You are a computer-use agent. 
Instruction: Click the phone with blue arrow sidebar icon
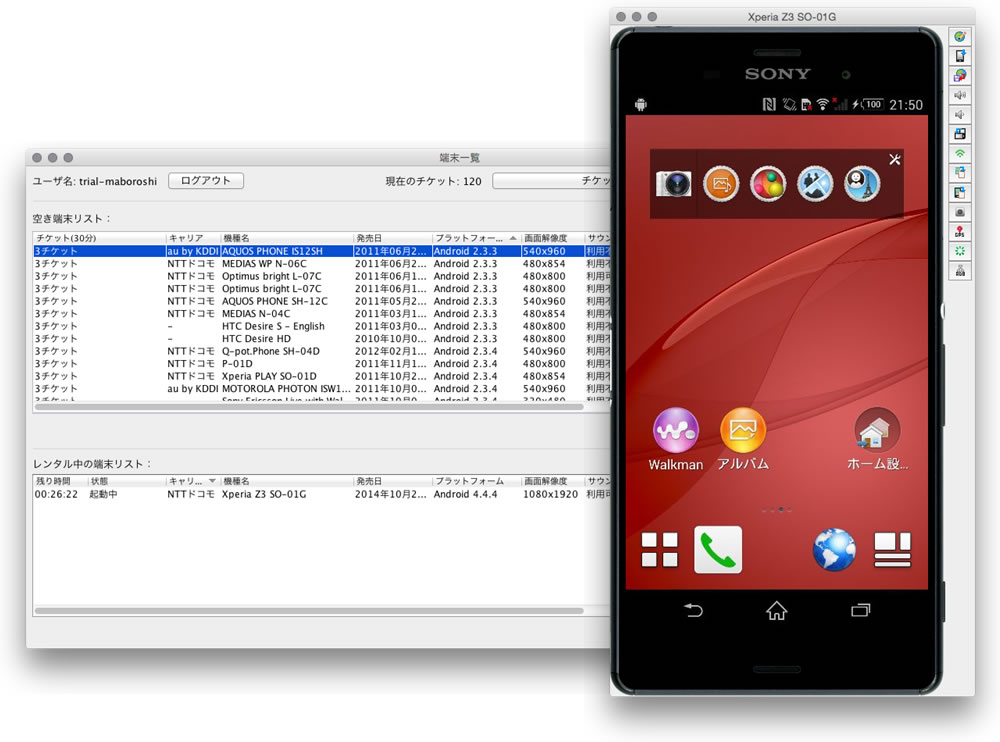pyautogui.click(x=960, y=56)
